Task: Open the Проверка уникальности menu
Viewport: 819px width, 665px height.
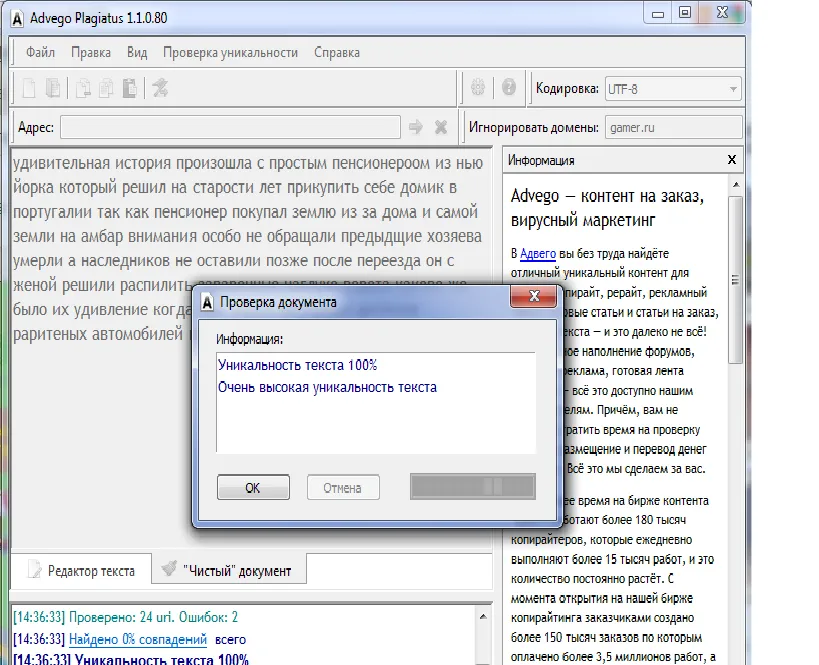Action: [230, 52]
